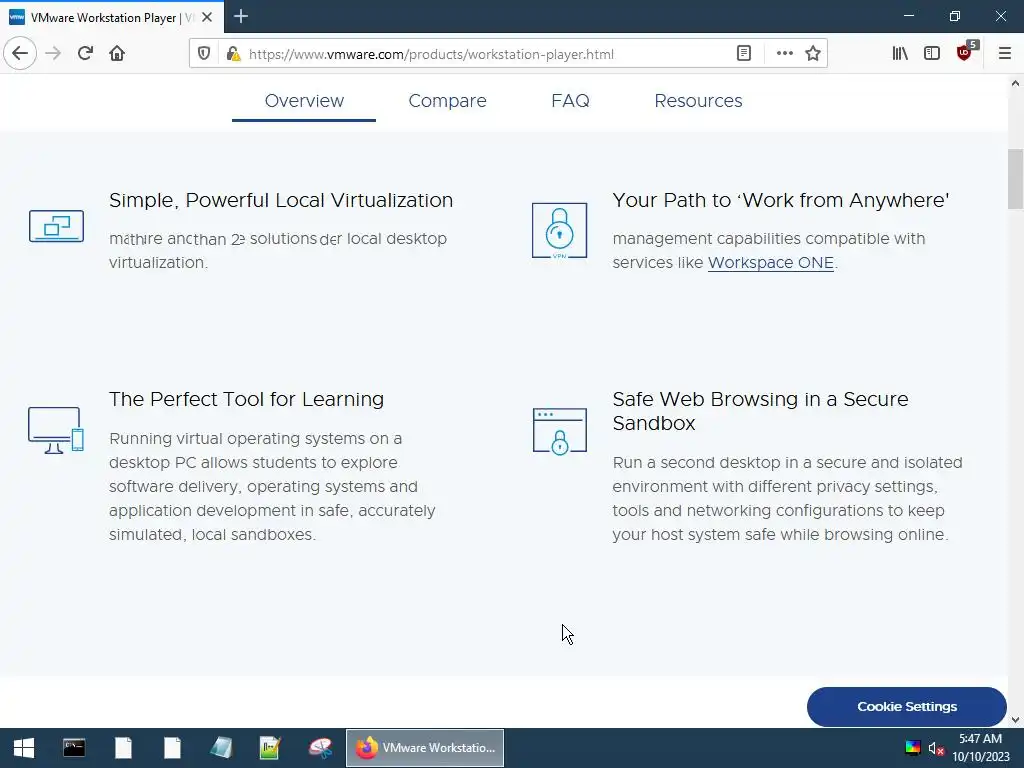
Task: Click the secure browser window lock icon
Action: [x=560, y=431]
